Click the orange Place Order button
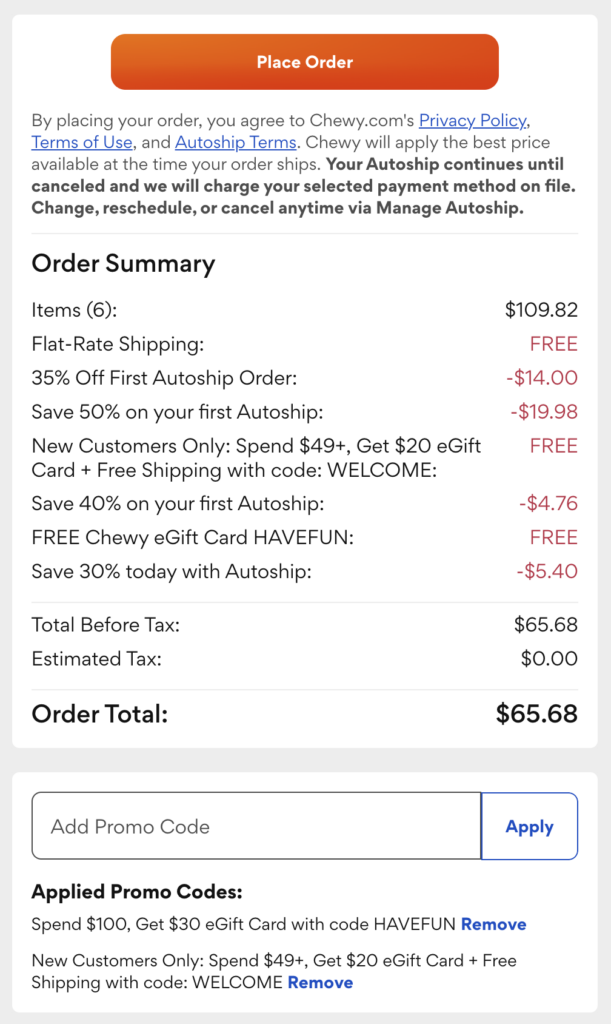 304,62
